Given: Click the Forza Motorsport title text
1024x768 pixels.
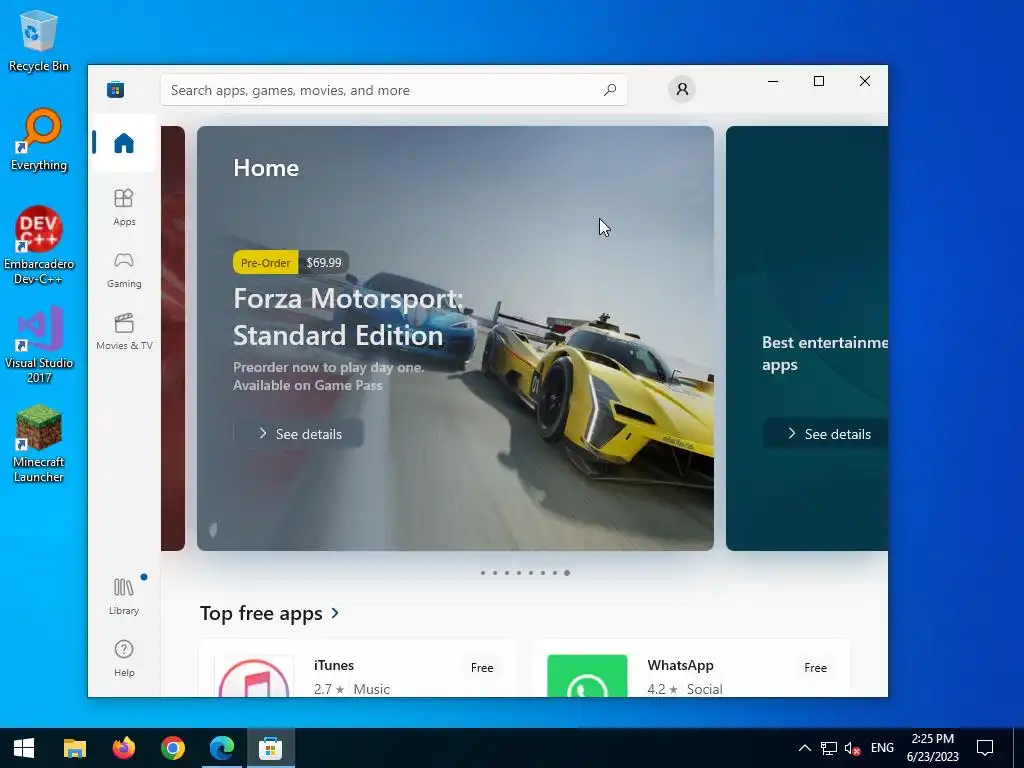Looking at the screenshot, I should pos(348,317).
